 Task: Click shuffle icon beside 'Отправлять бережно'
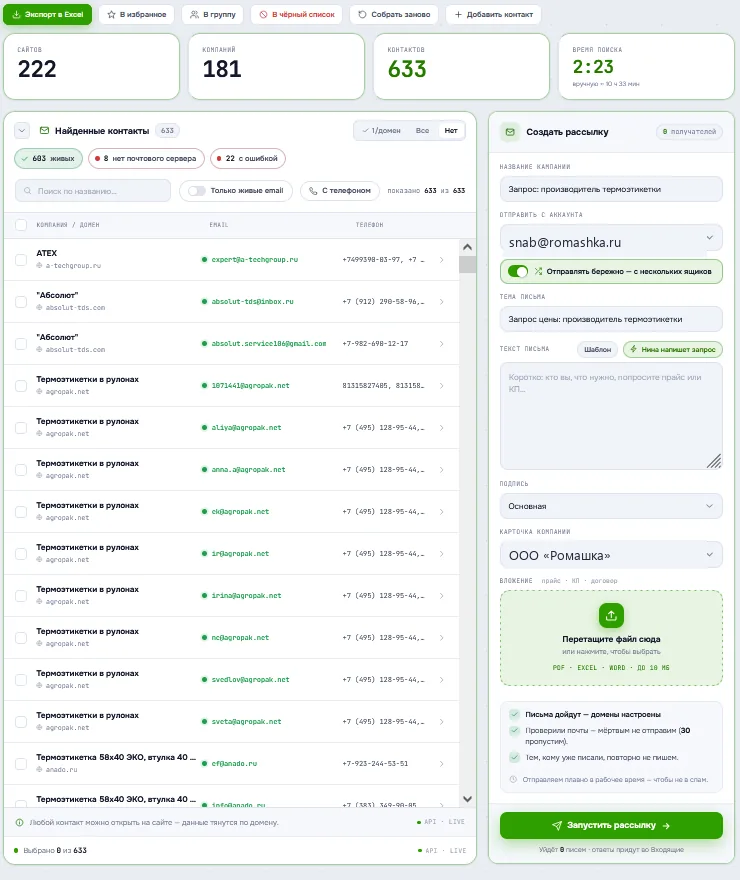coord(538,272)
